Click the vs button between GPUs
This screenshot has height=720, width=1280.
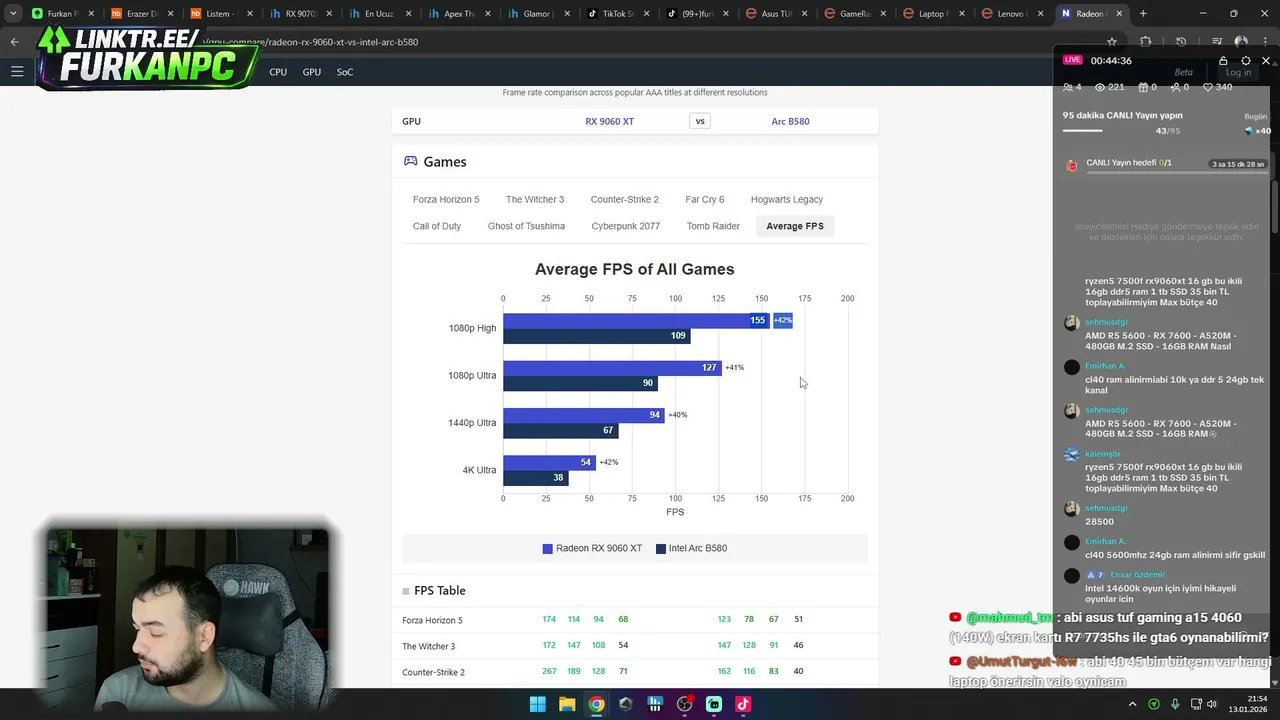tap(700, 121)
